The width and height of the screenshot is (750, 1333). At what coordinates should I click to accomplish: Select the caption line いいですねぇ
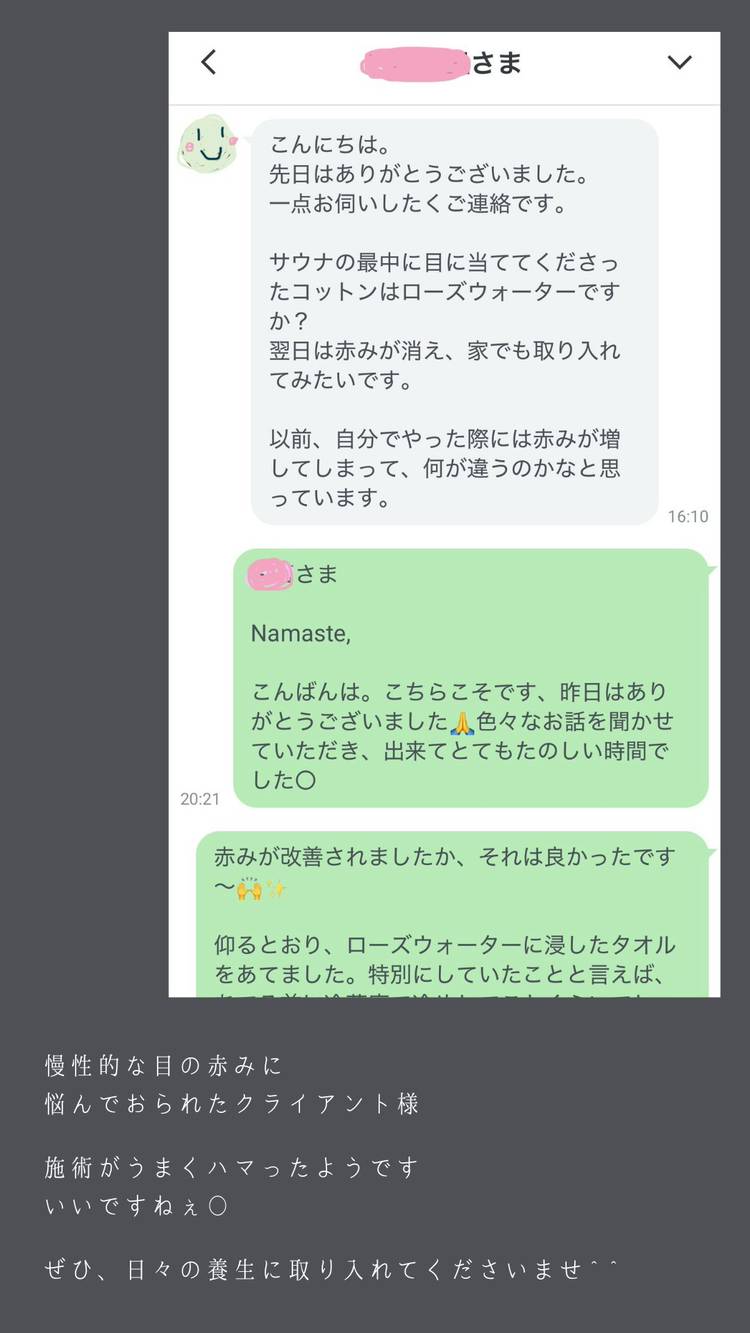[136, 1207]
